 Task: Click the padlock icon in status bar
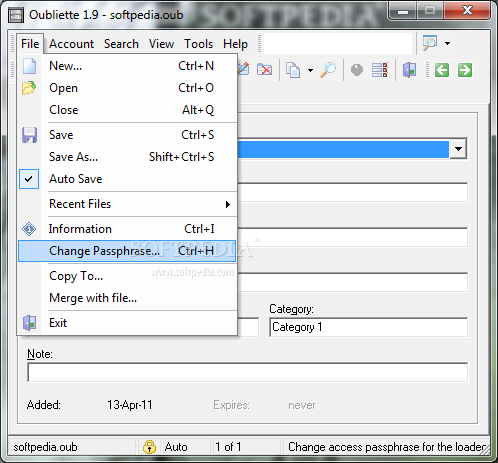pos(149,447)
